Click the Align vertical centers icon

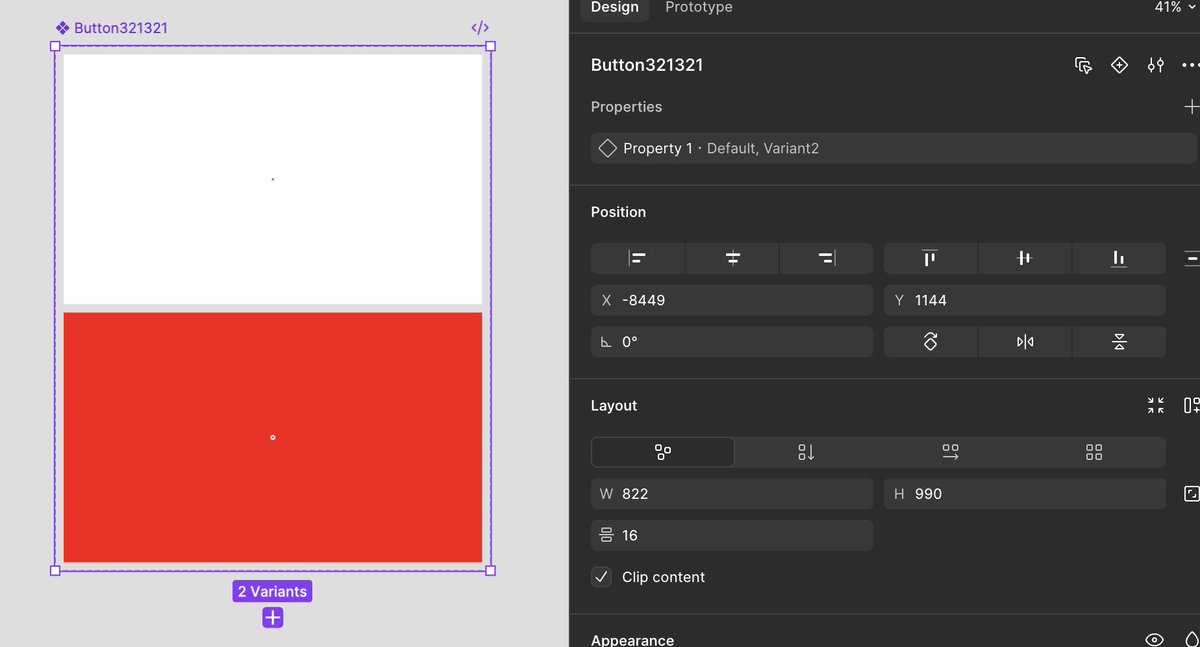click(1024, 258)
